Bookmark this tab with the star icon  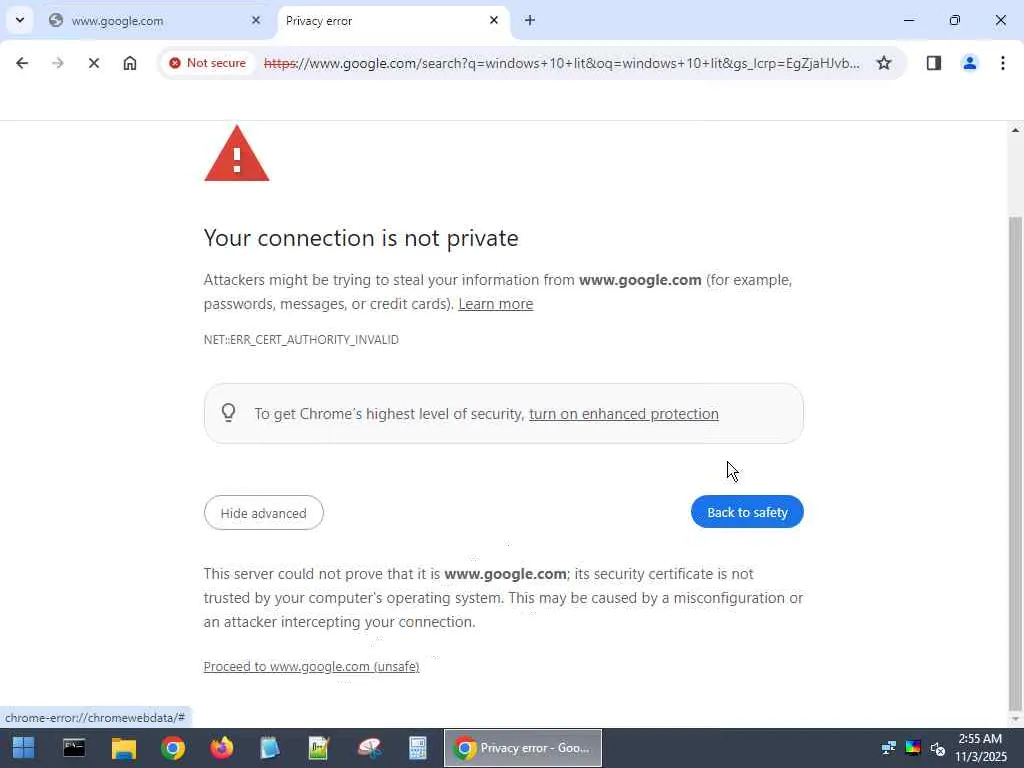(x=884, y=63)
